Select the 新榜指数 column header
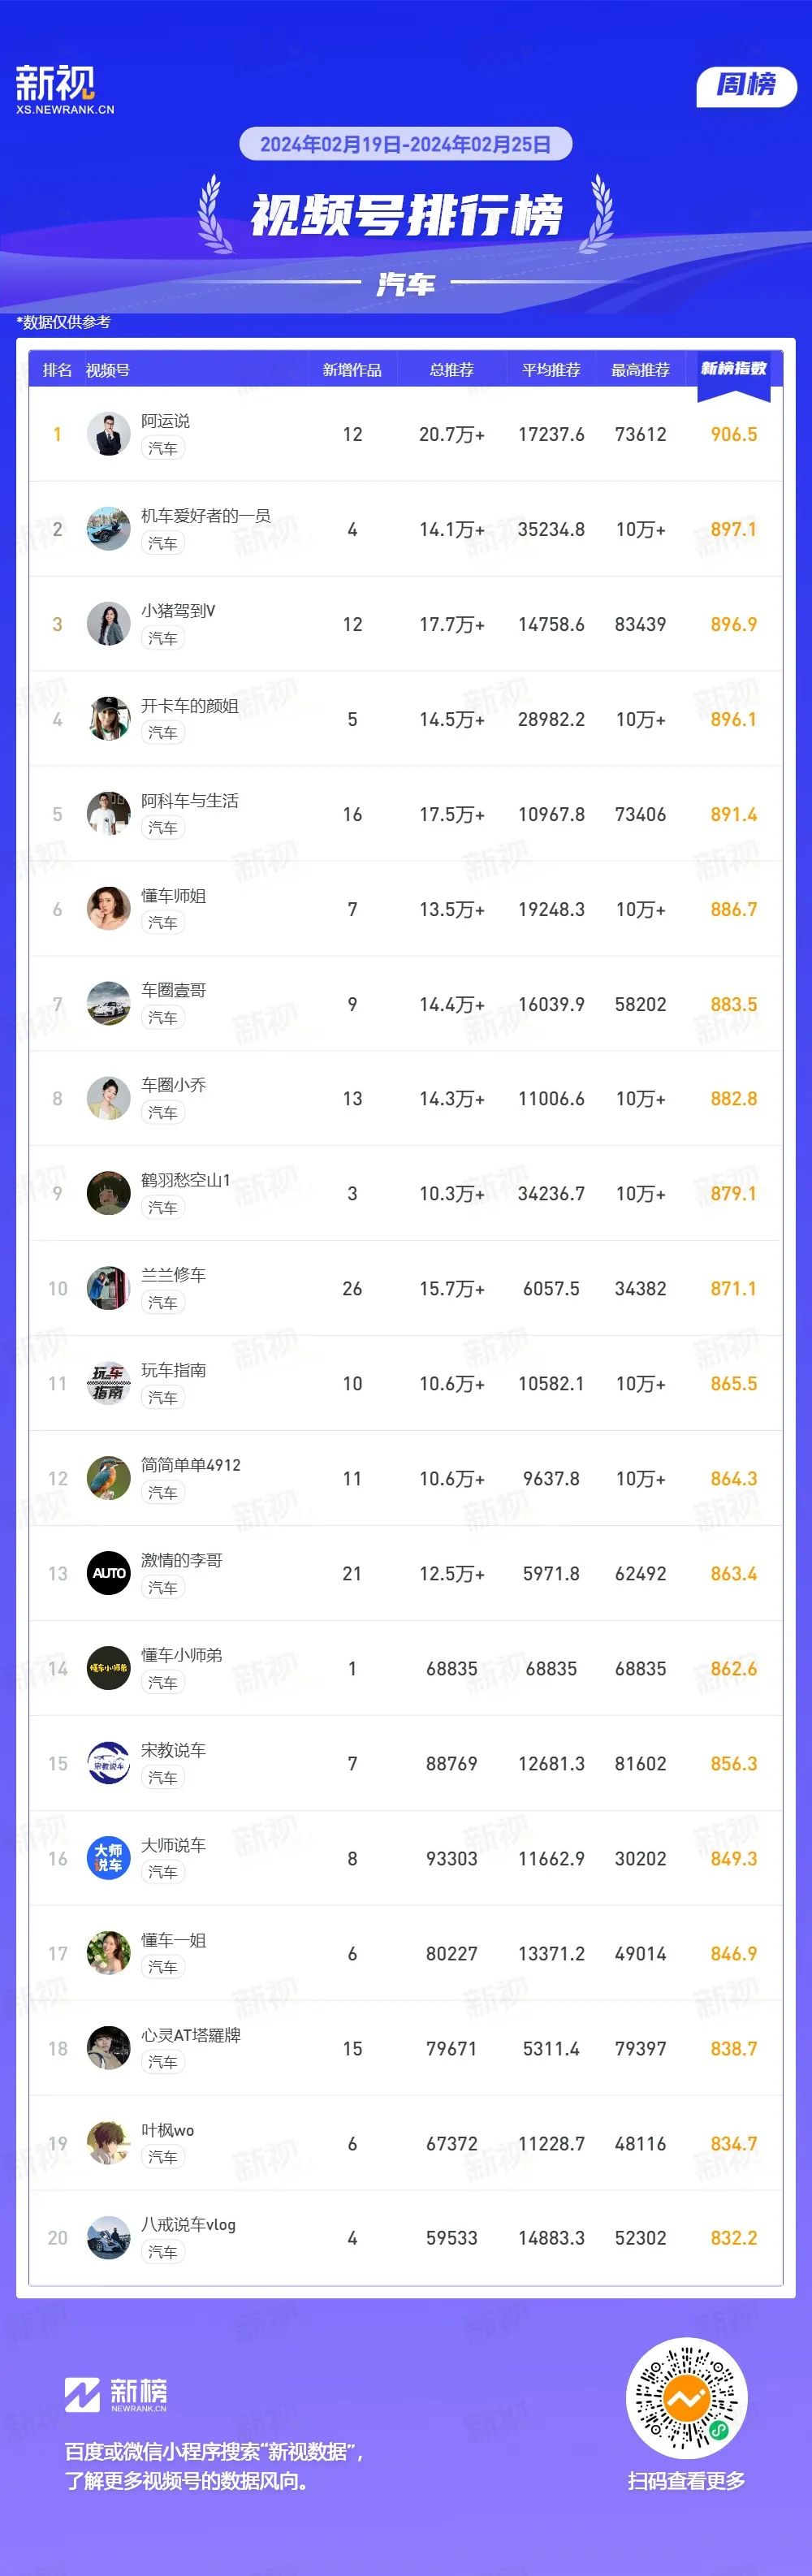Screen dimensions: 812x2576 (x=733, y=369)
